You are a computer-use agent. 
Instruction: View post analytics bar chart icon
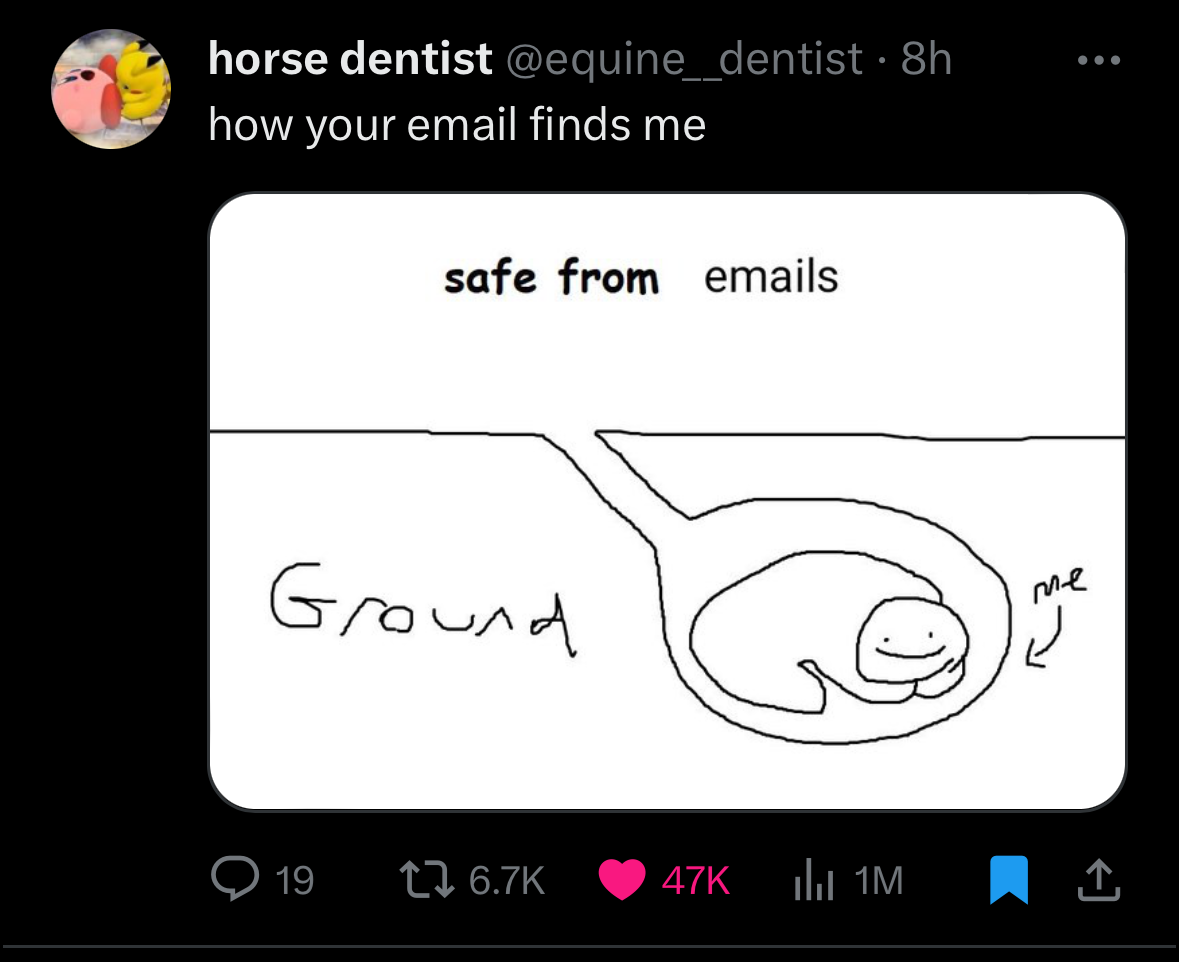pyautogui.click(x=814, y=879)
